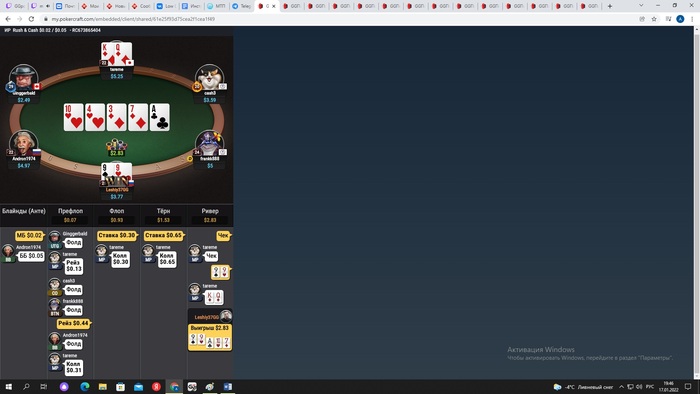
Task: Click the yellow pocket nines showdown cards
Action: tap(221, 272)
